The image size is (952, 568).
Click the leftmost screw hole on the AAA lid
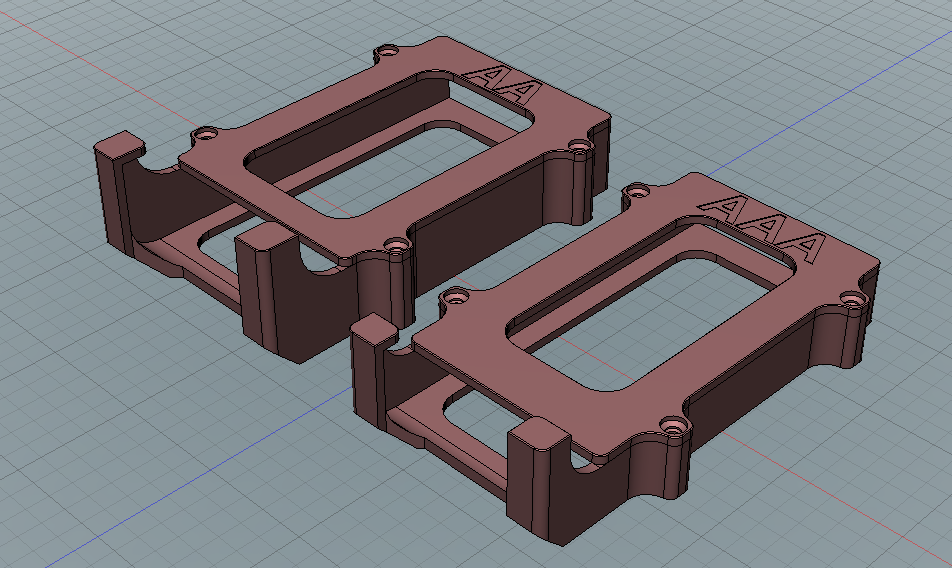click(459, 296)
